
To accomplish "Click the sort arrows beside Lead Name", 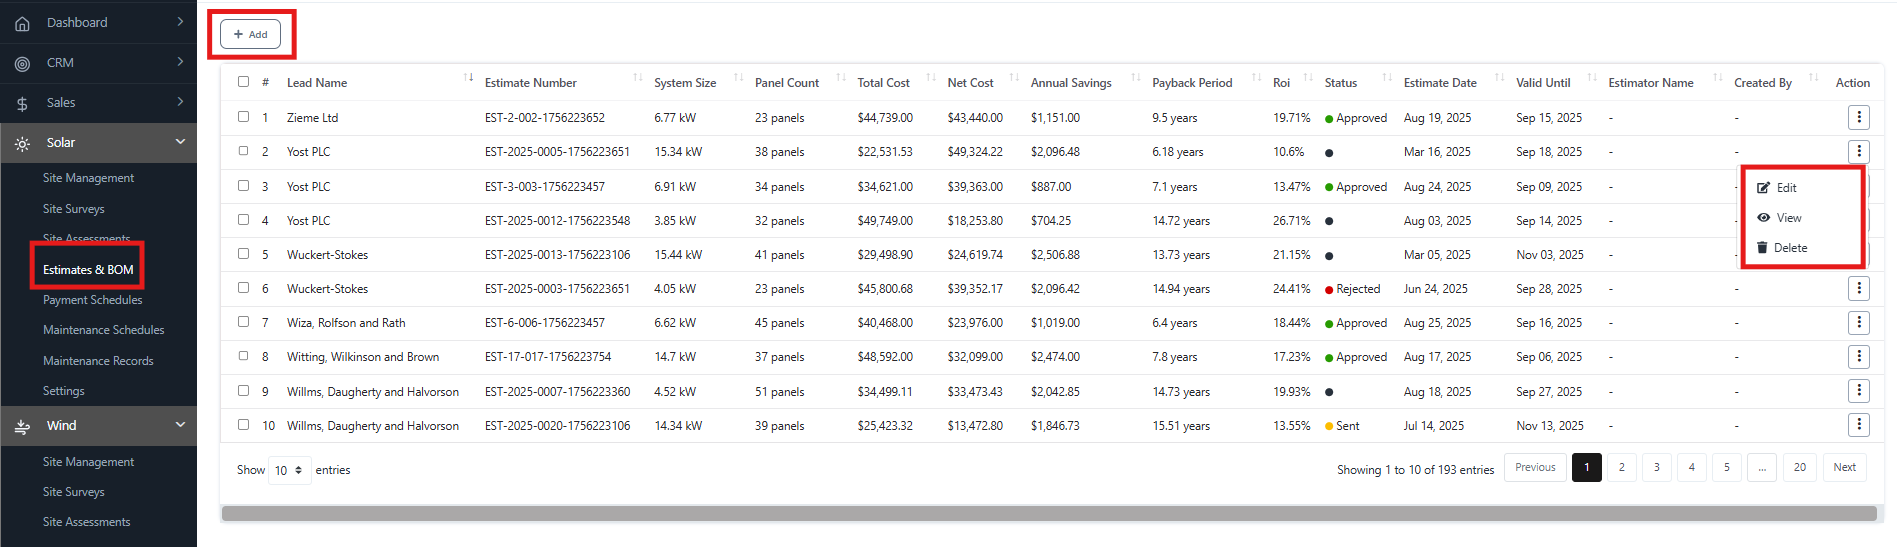I will [468, 78].
